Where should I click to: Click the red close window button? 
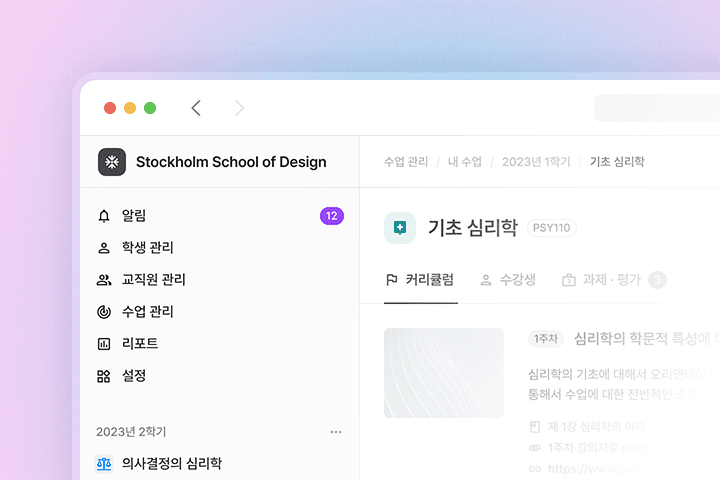click(x=110, y=108)
